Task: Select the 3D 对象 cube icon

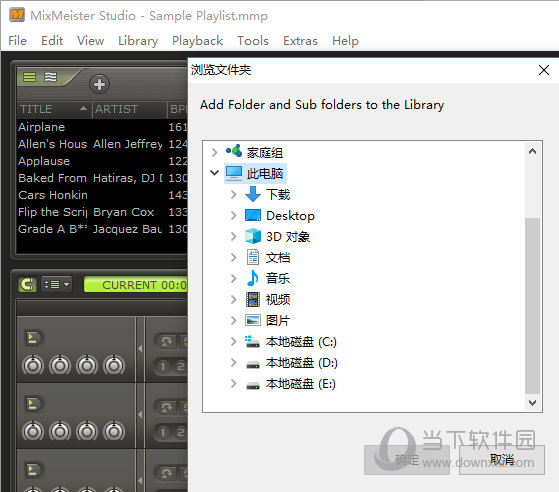Action: point(253,236)
